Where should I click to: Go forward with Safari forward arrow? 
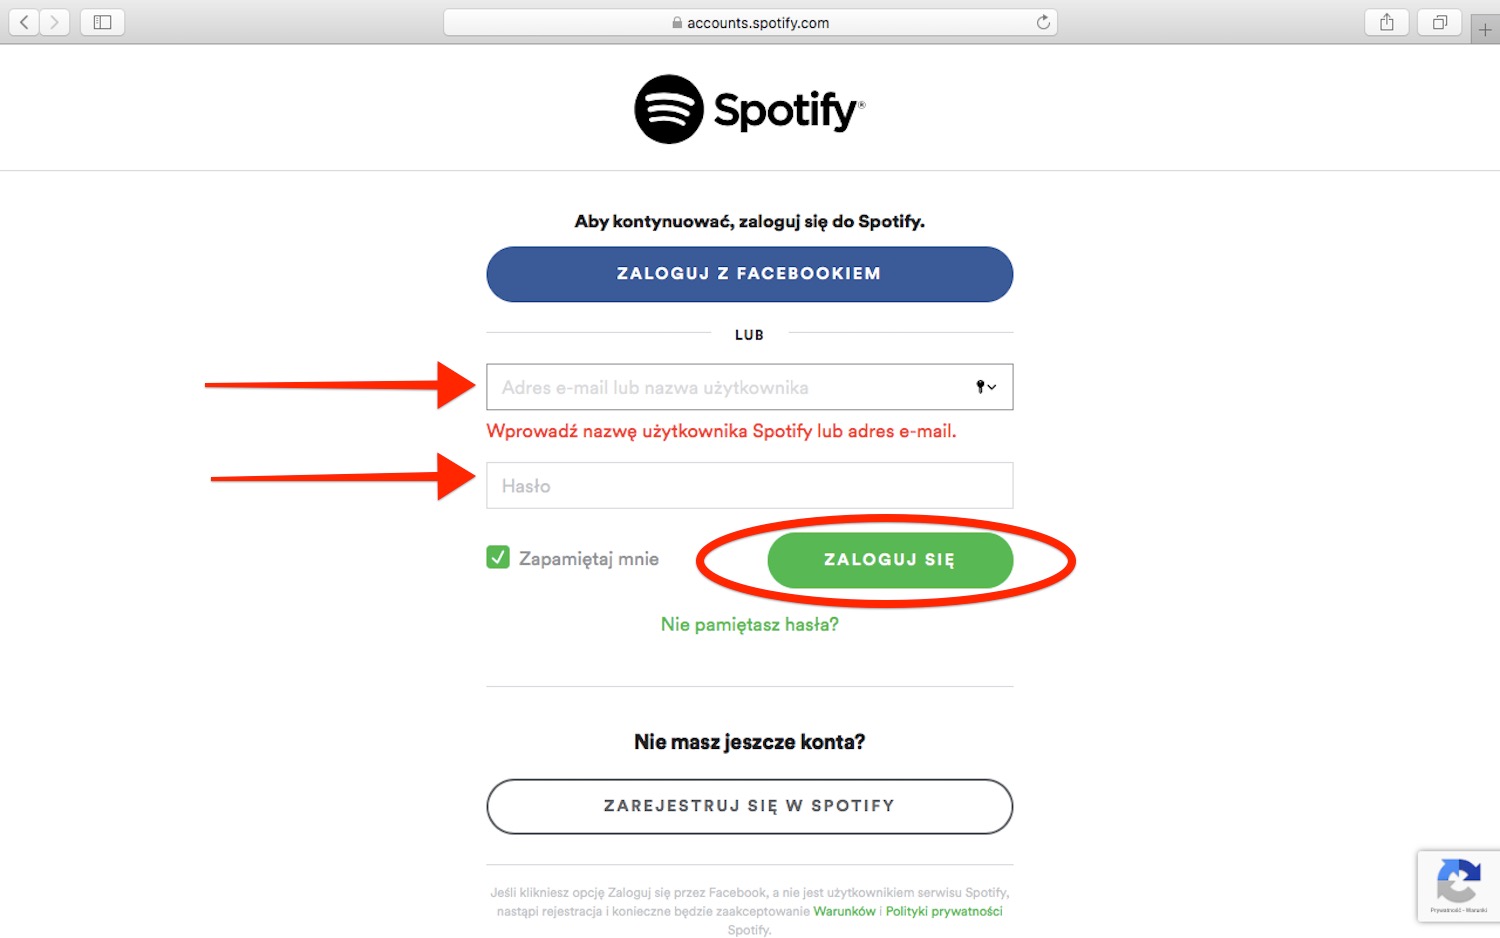(x=54, y=22)
